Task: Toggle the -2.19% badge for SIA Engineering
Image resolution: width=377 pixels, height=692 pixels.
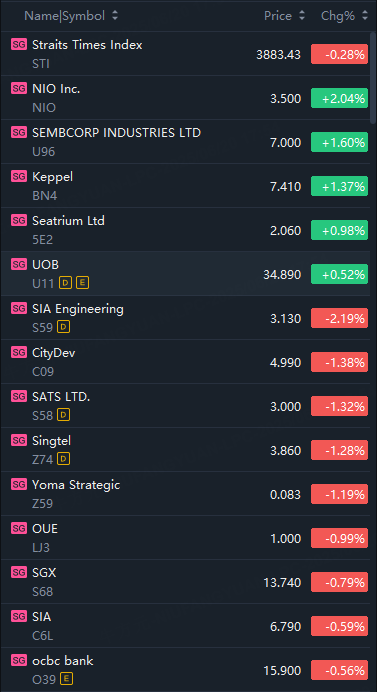Action: point(339,318)
